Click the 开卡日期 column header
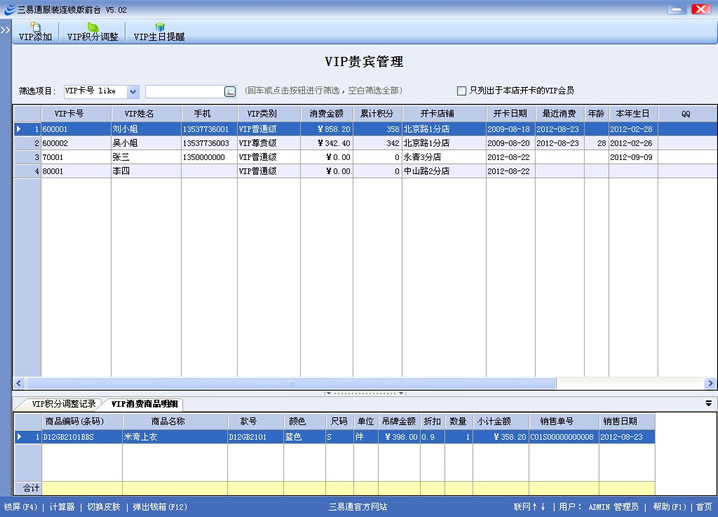 point(510,114)
